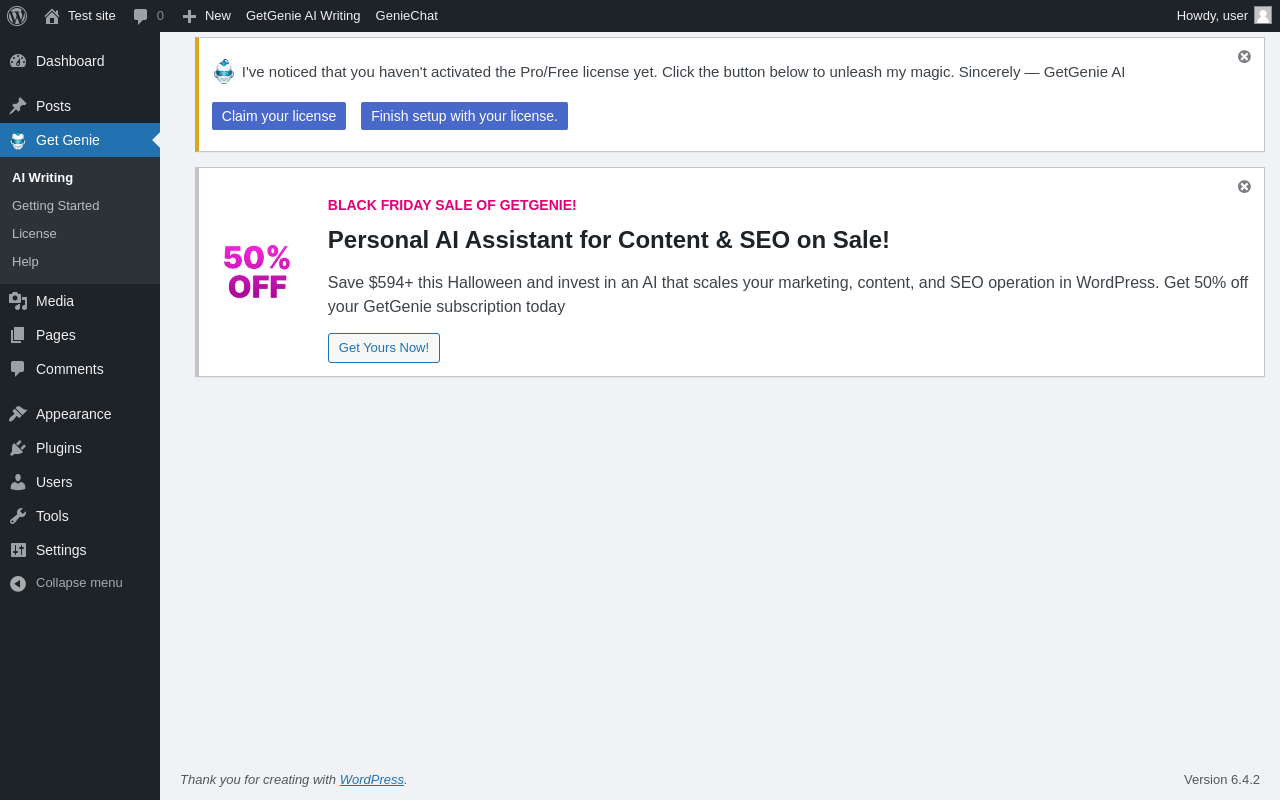Open the Tools wrench icon
The width and height of the screenshot is (1280, 800).
pyautogui.click(x=18, y=516)
